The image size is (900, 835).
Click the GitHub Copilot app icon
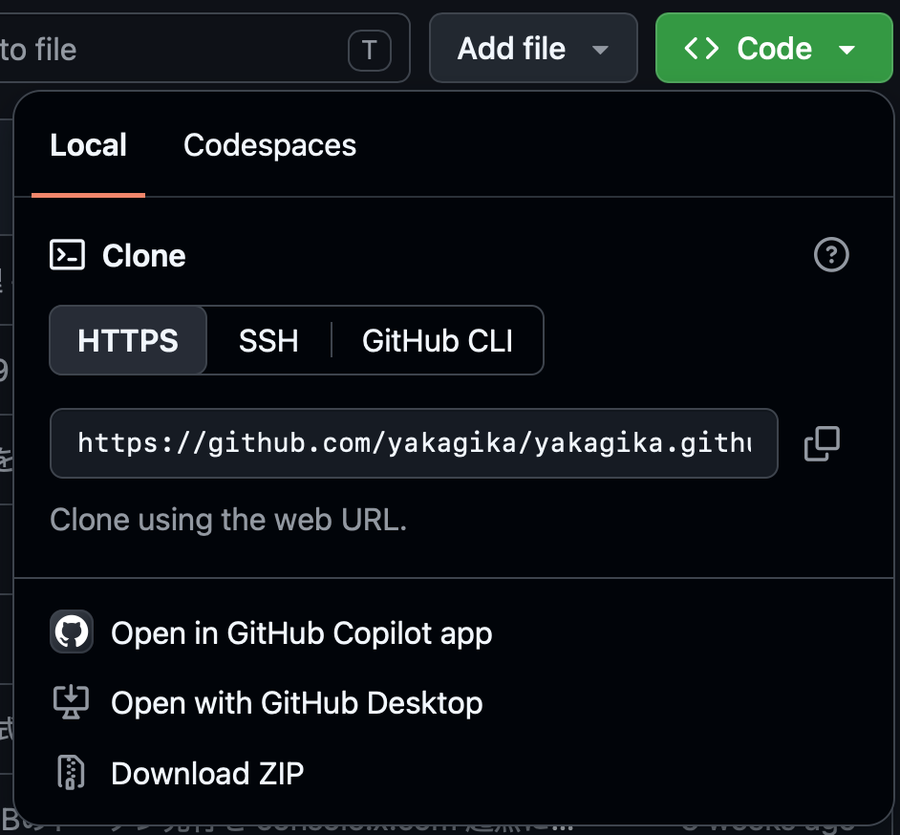[x=71, y=632]
